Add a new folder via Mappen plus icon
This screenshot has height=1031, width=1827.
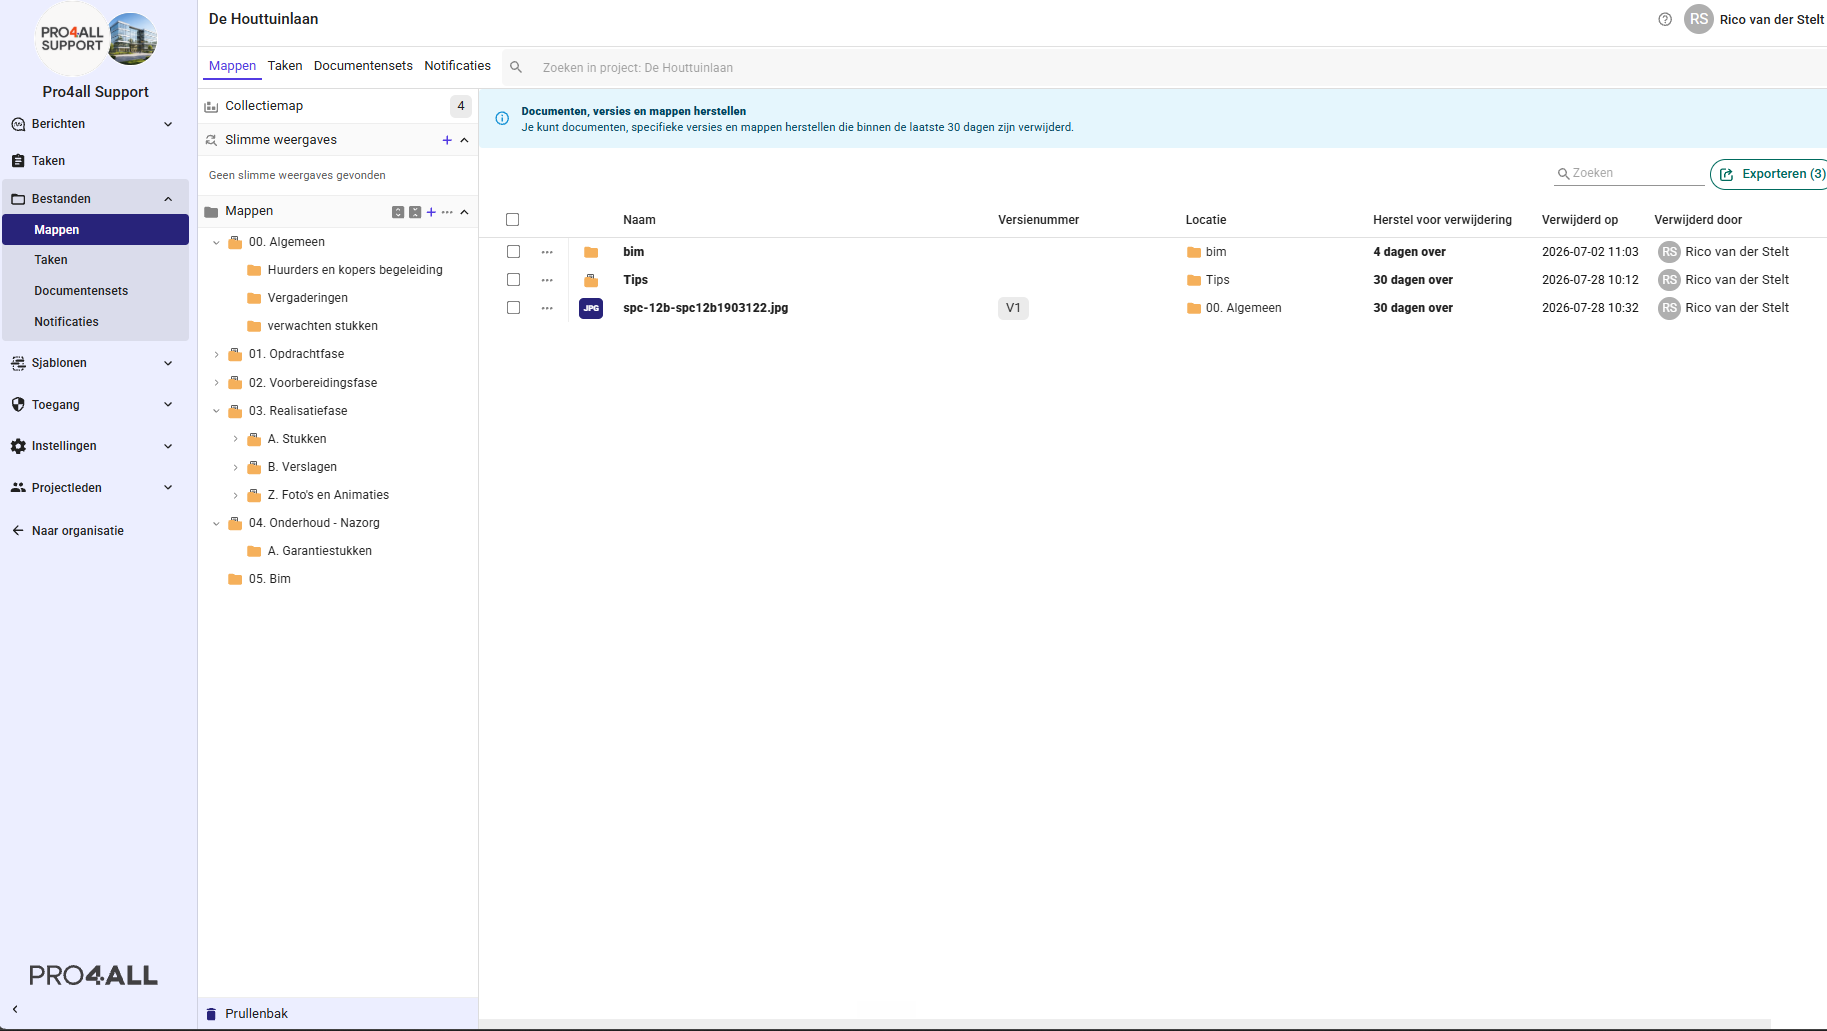(431, 212)
